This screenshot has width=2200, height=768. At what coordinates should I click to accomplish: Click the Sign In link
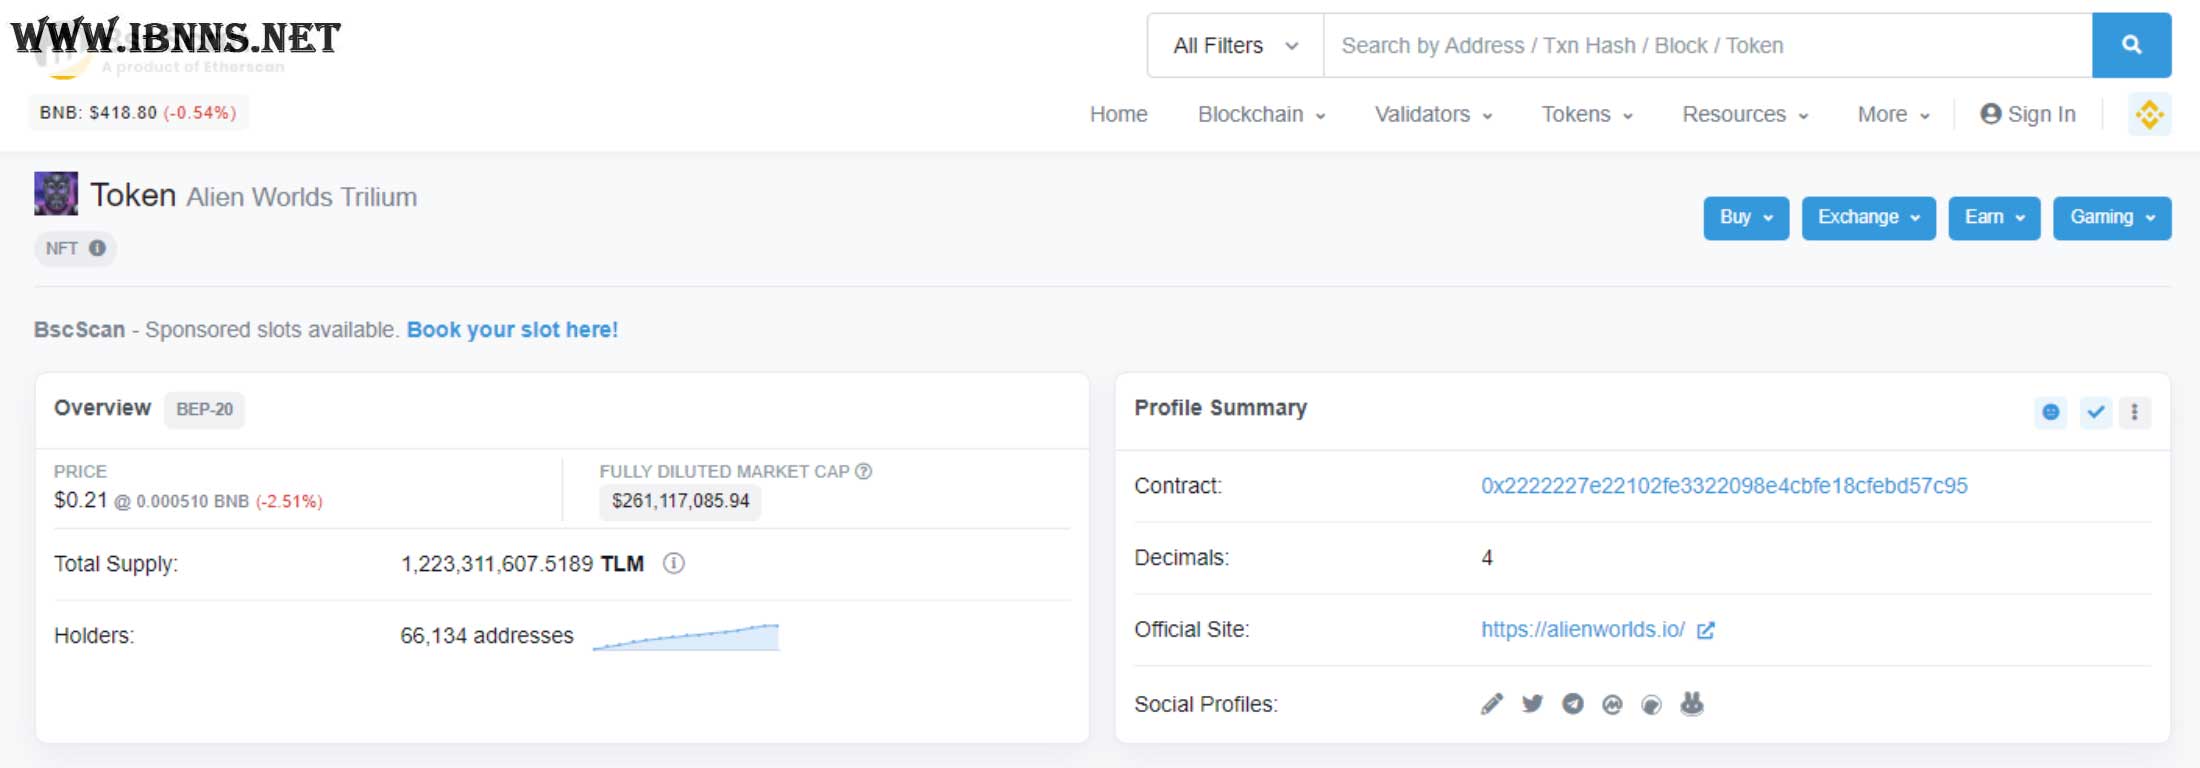(x=2028, y=114)
